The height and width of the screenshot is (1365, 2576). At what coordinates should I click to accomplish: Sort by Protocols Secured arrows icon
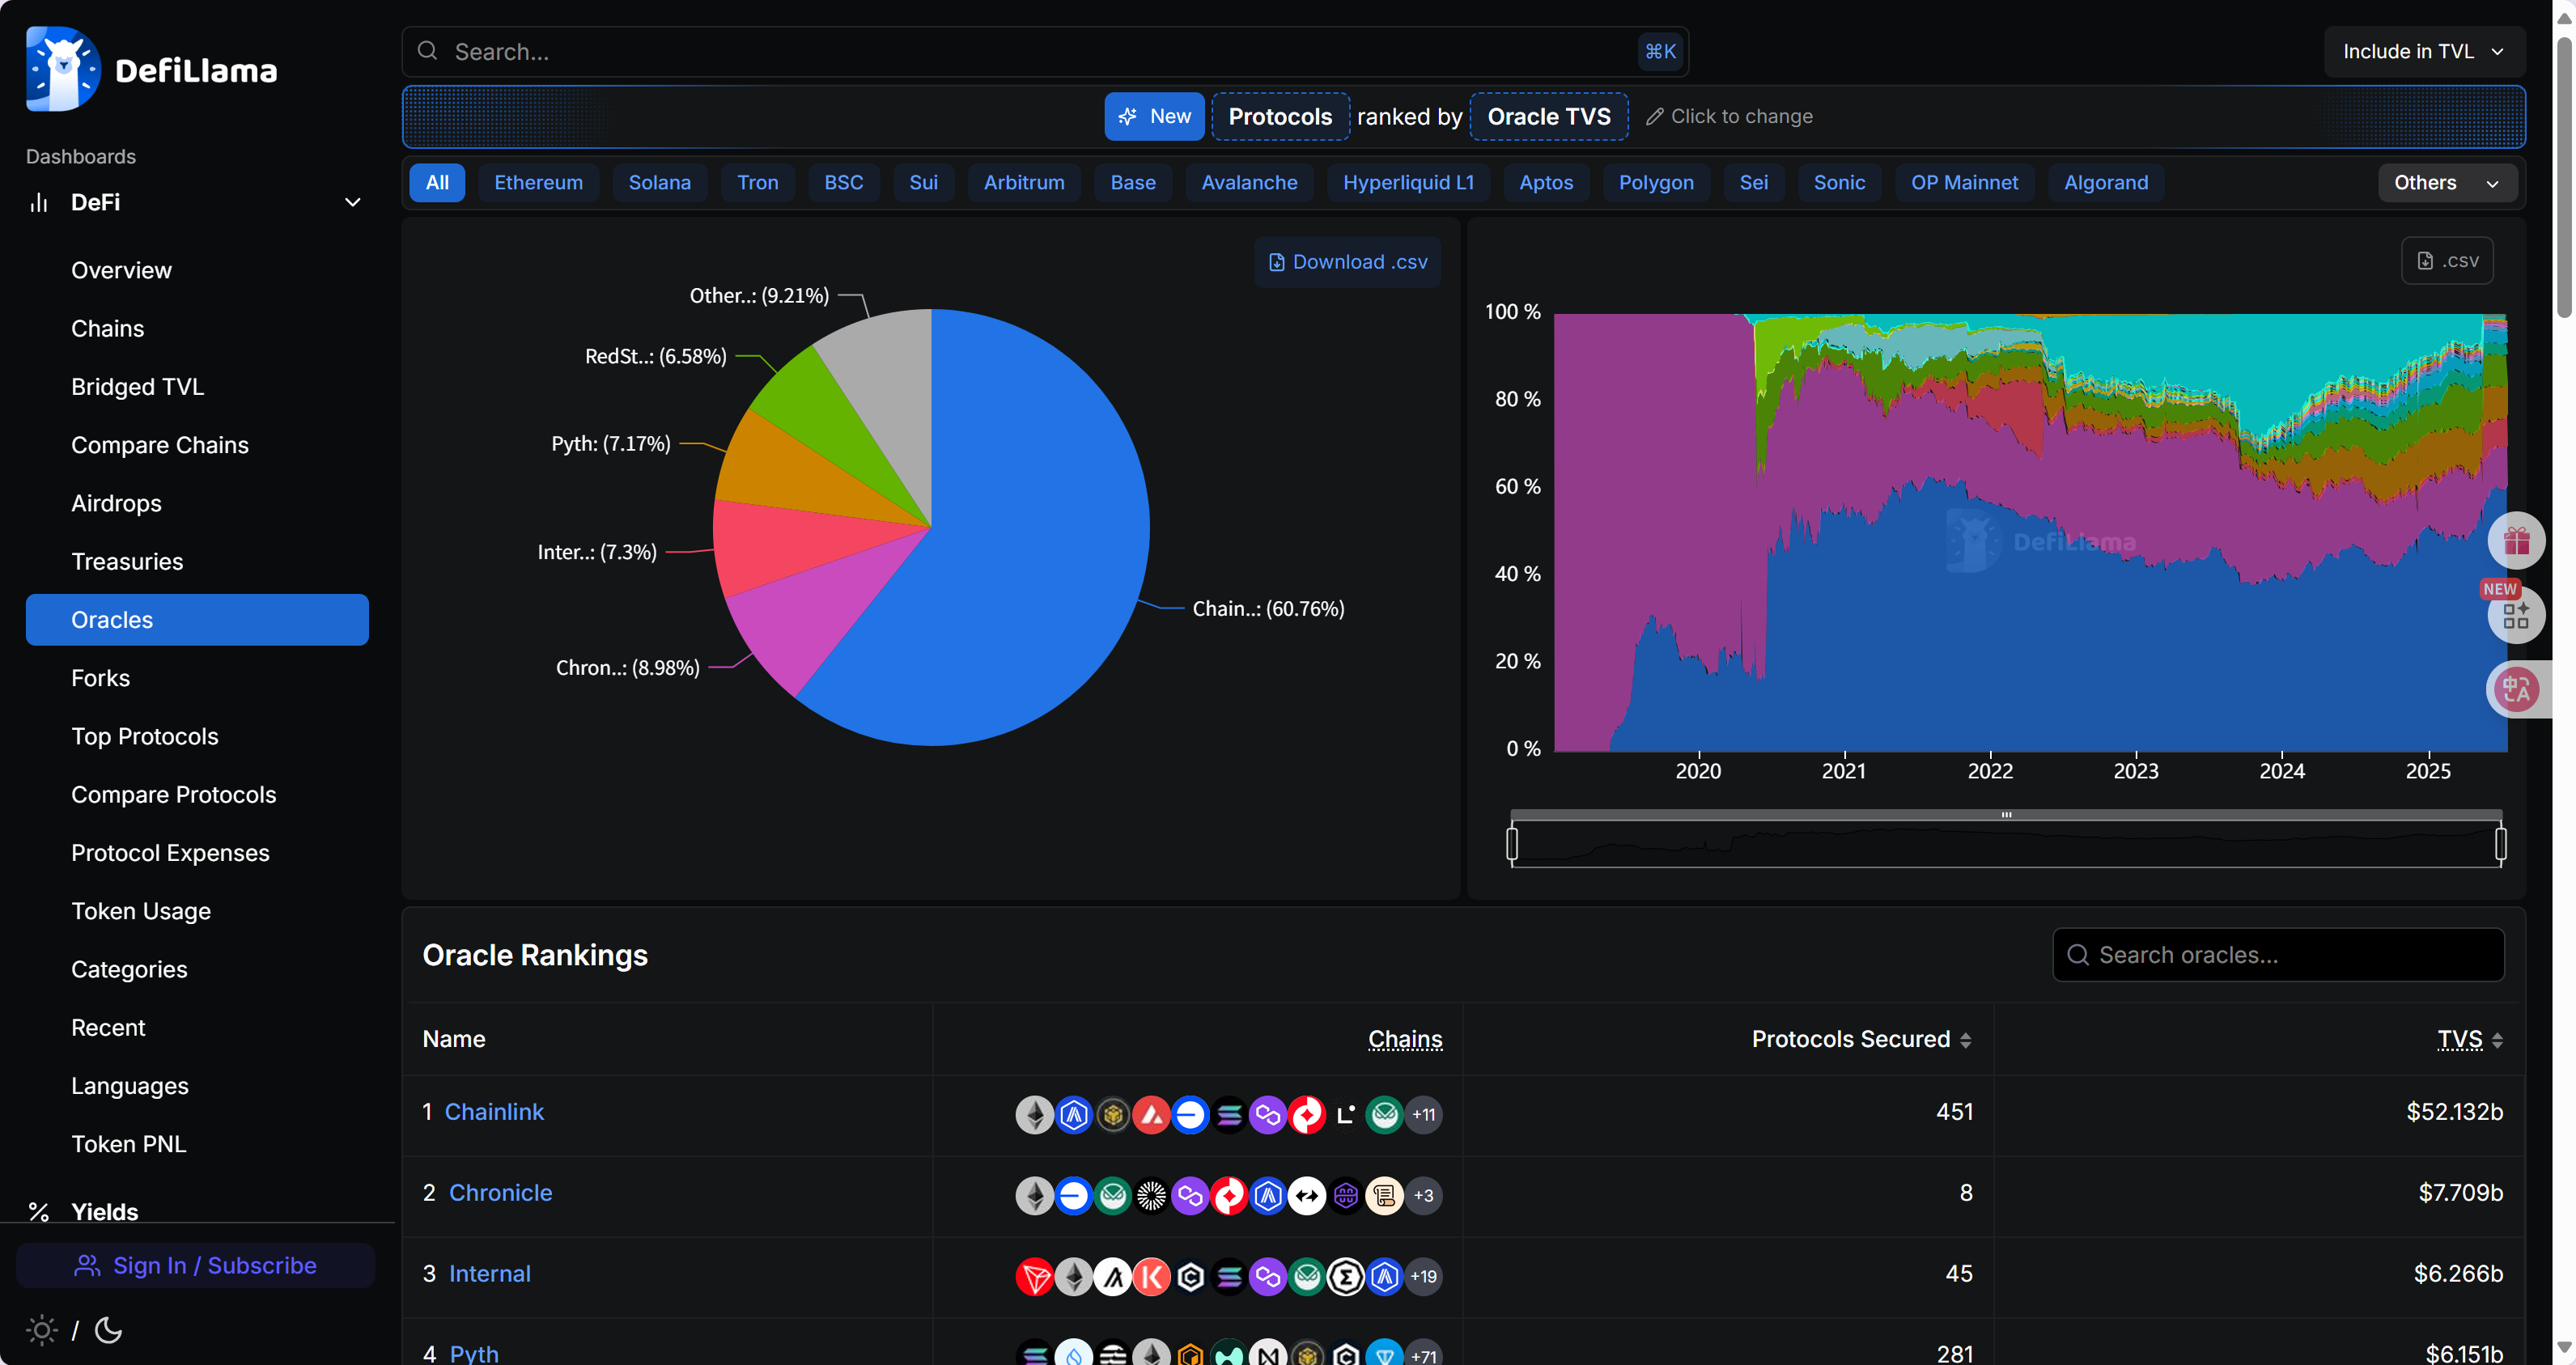[x=1966, y=1040]
